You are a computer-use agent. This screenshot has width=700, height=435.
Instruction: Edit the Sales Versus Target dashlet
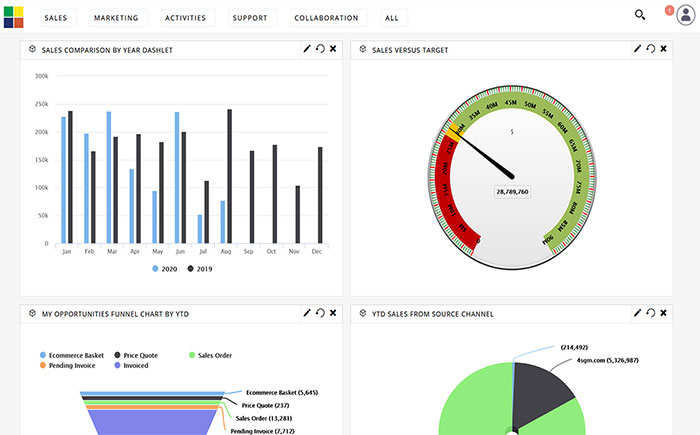click(x=638, y=49)
